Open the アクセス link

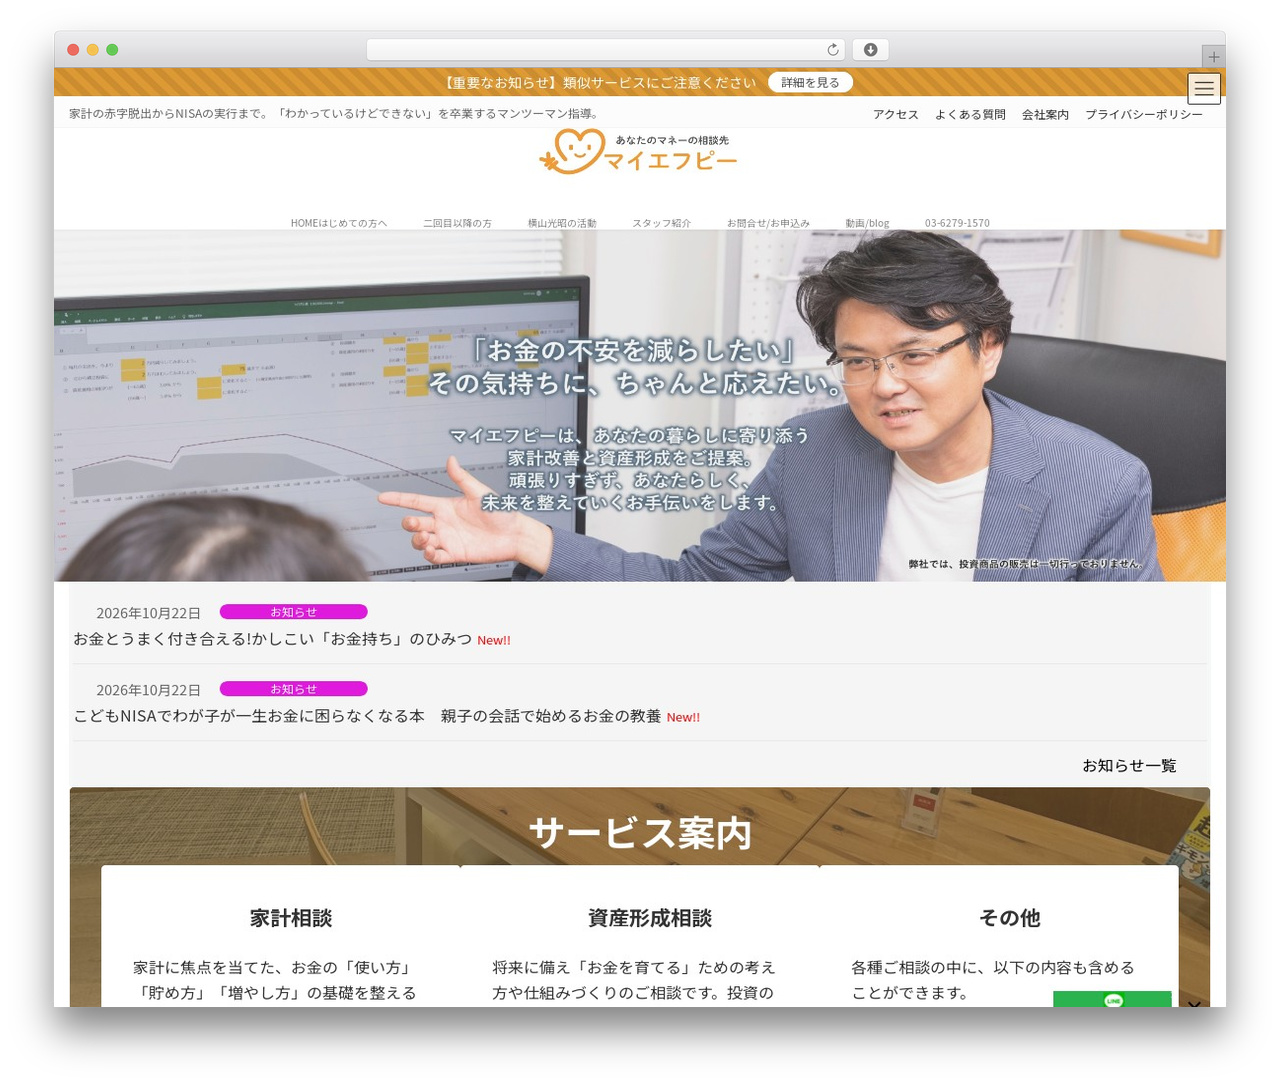[896, 115]
